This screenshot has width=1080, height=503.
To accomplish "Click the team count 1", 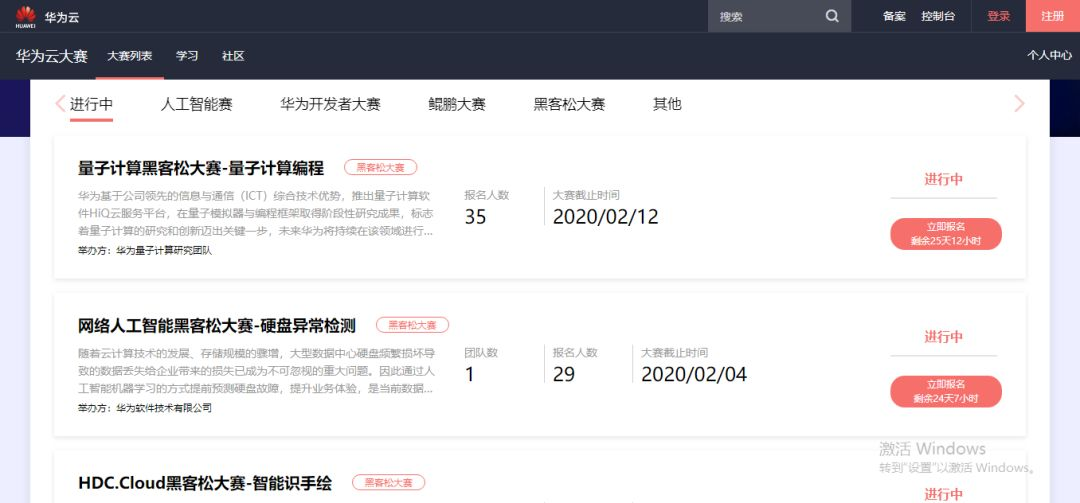I will [470, 375].
